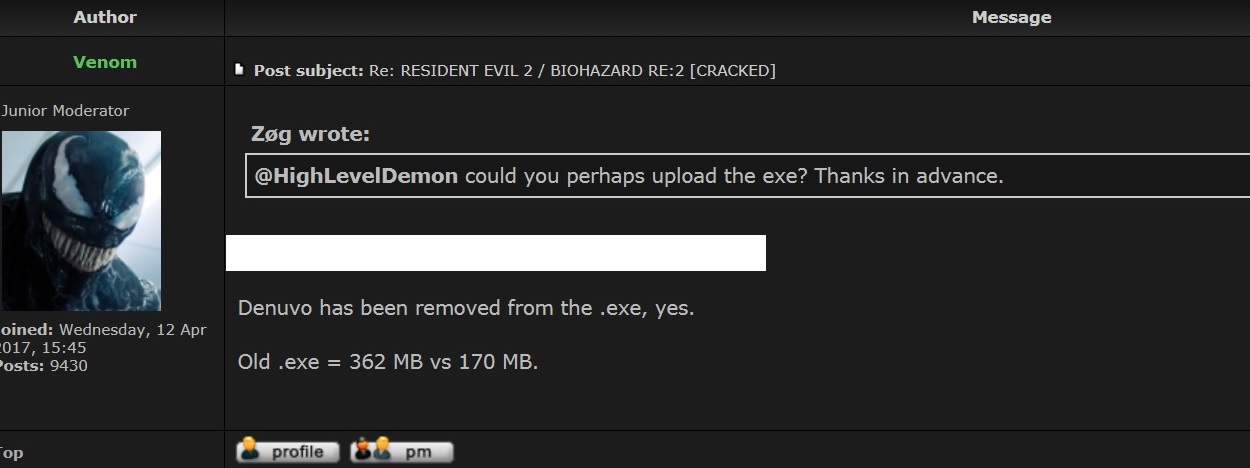Click the small post icon before Post subject

click(238, 69)
